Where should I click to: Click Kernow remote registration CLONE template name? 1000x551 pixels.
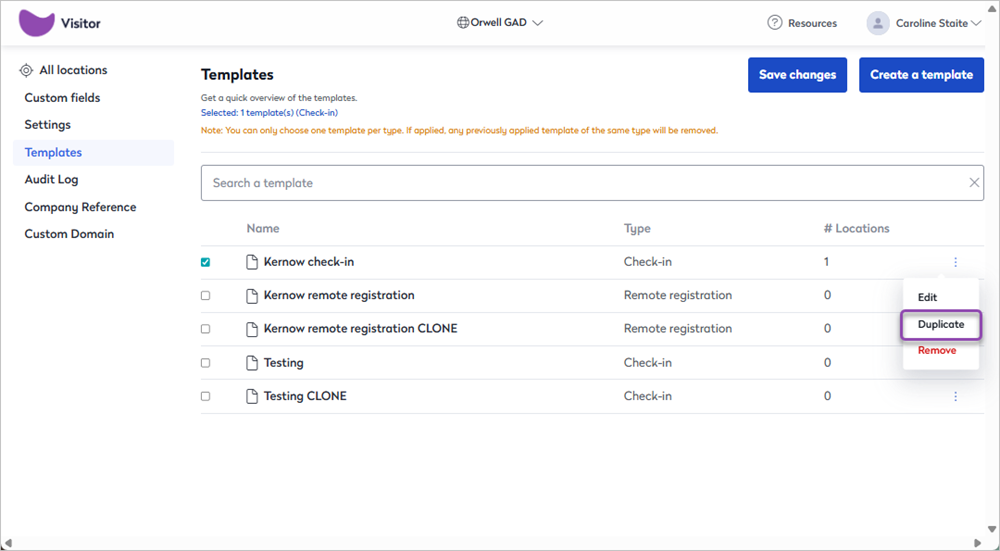coord(360,329)
